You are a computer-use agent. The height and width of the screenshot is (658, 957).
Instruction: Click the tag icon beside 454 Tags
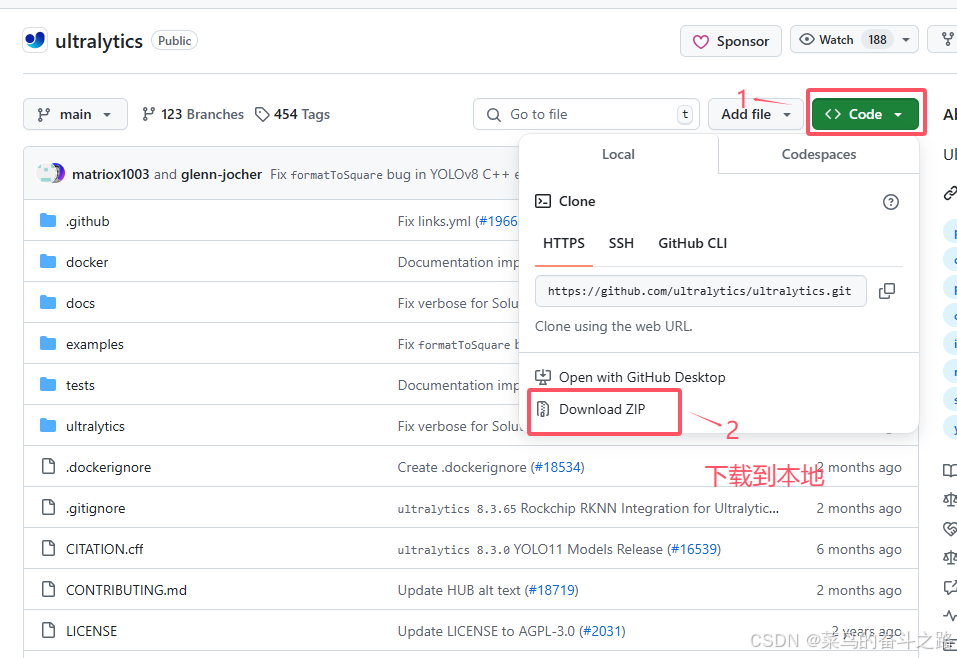click(x=262, y=114)
